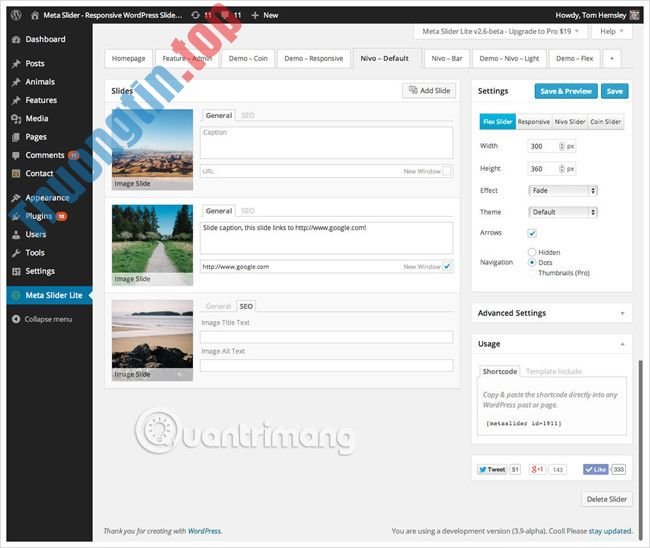Click the Comments icon in sidebar
The width and height of the screenshot is (650, 548).
(16, 155)
